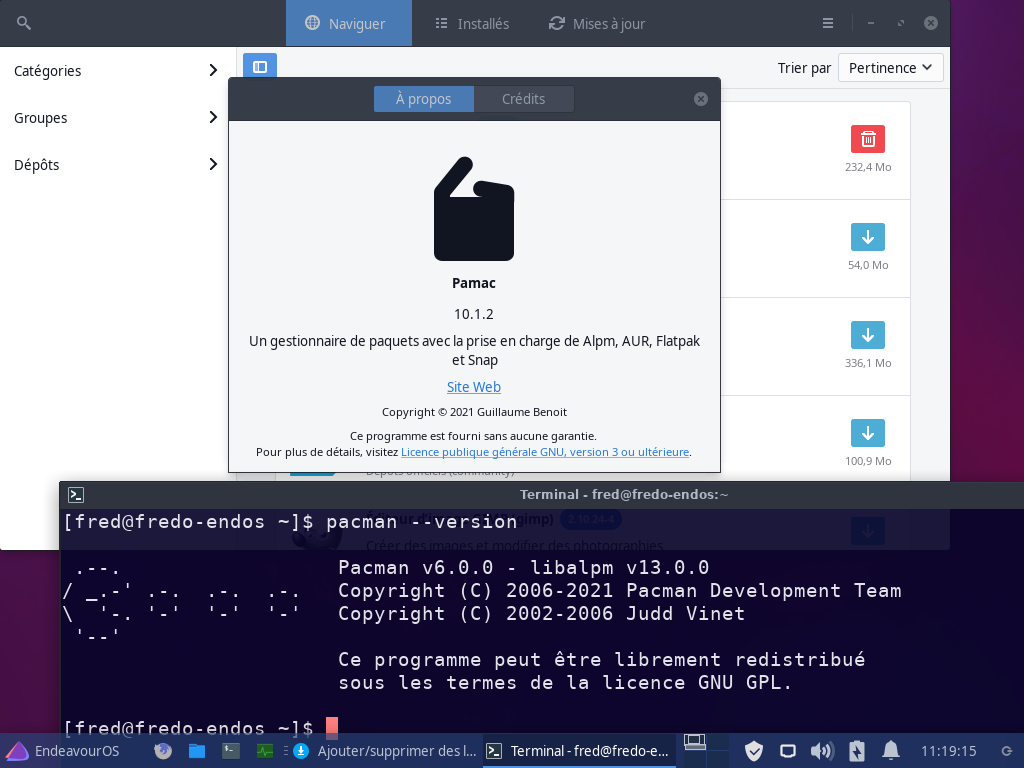The image size is (1024, 768).
Task: Open the EndeavourOS applications menu
Action: [x=16, y=750]
